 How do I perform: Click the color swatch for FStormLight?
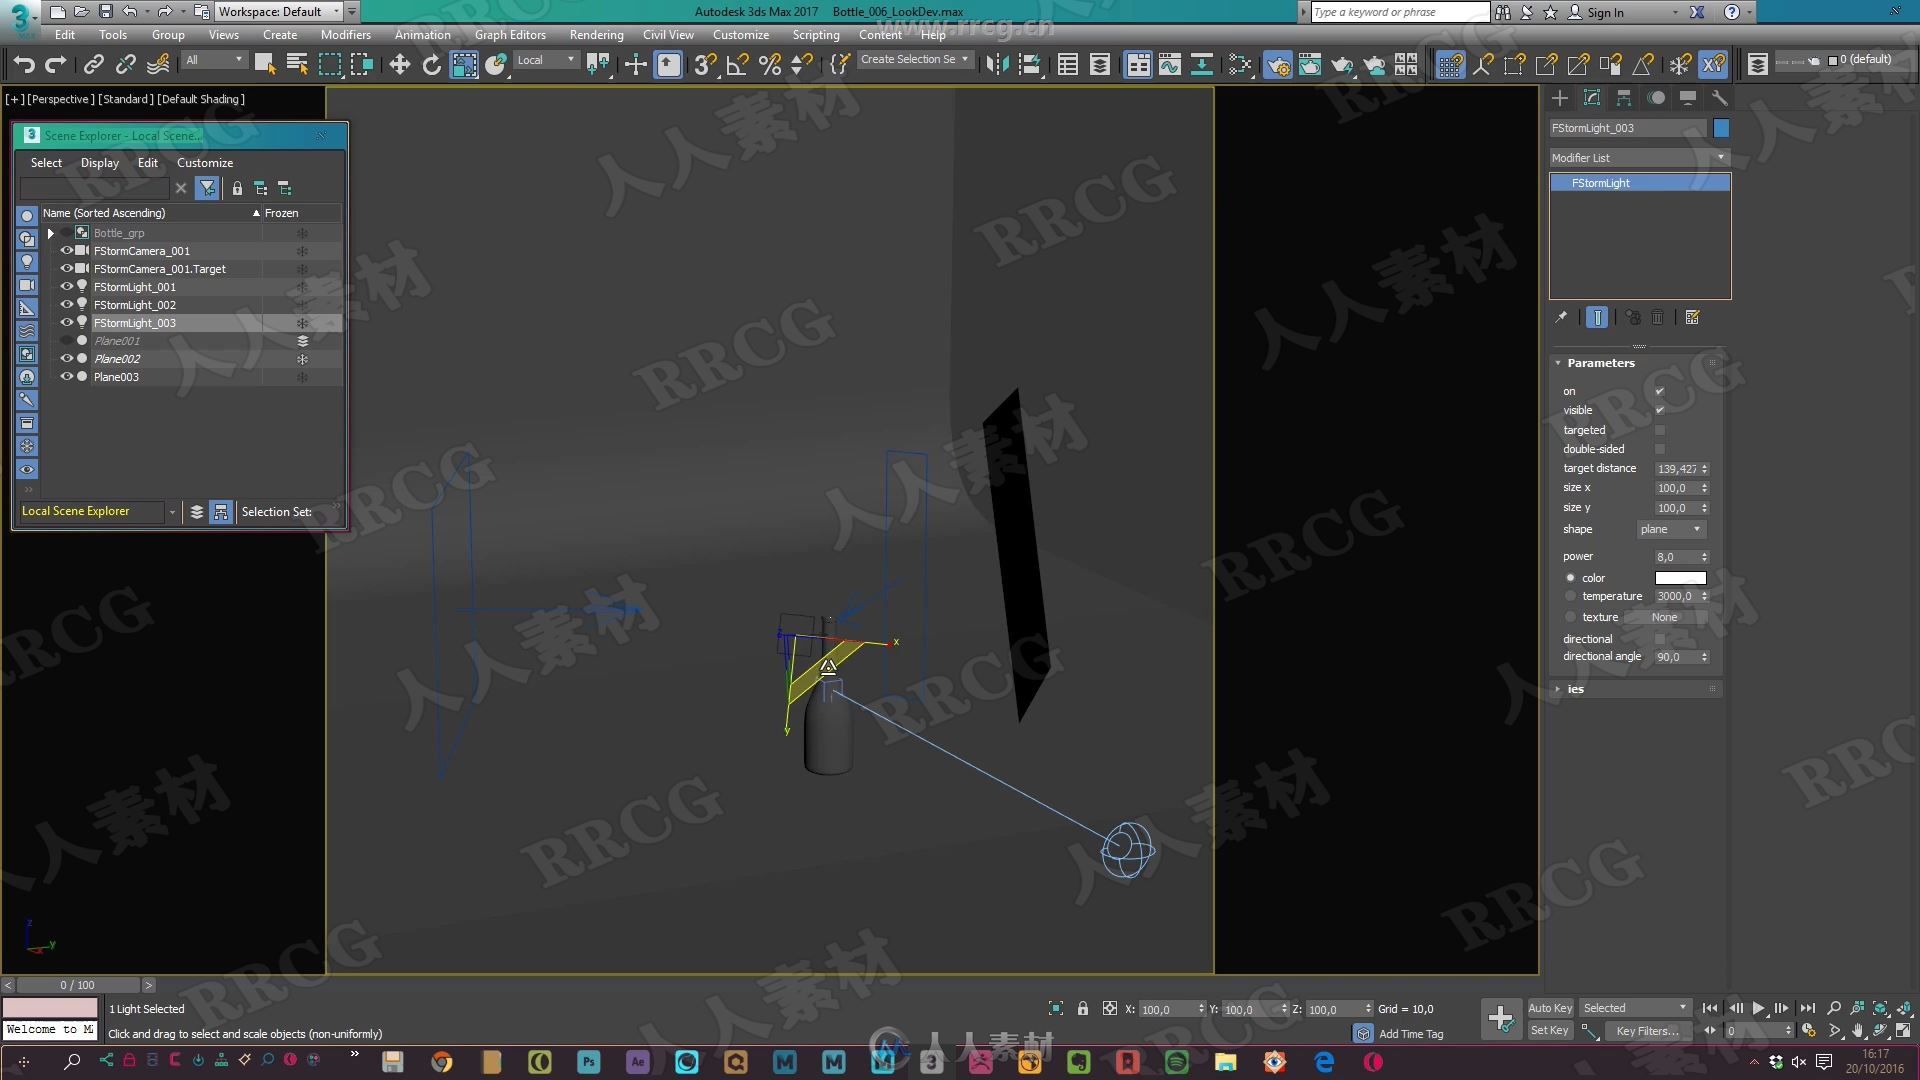tap(1679, 576)
